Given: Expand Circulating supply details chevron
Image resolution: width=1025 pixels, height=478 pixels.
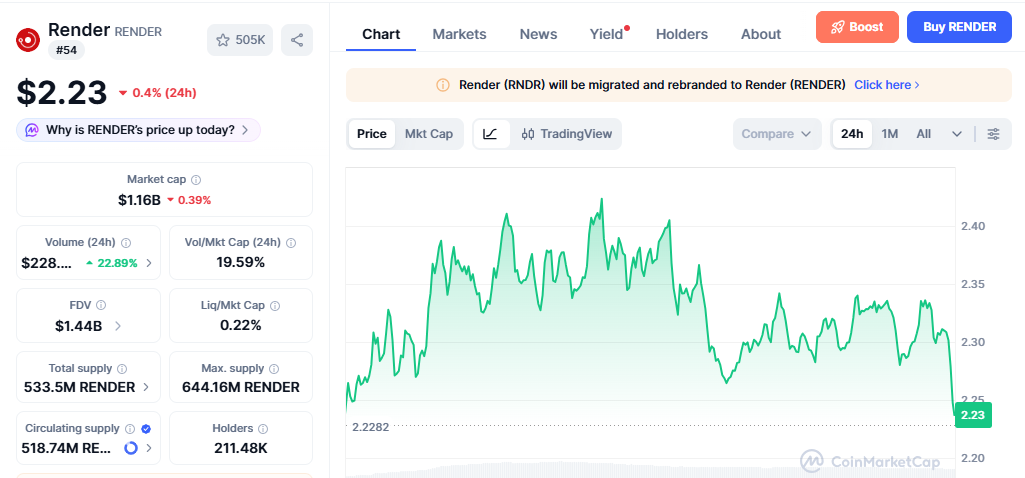Looking at the screenshot, I should 148,449.
